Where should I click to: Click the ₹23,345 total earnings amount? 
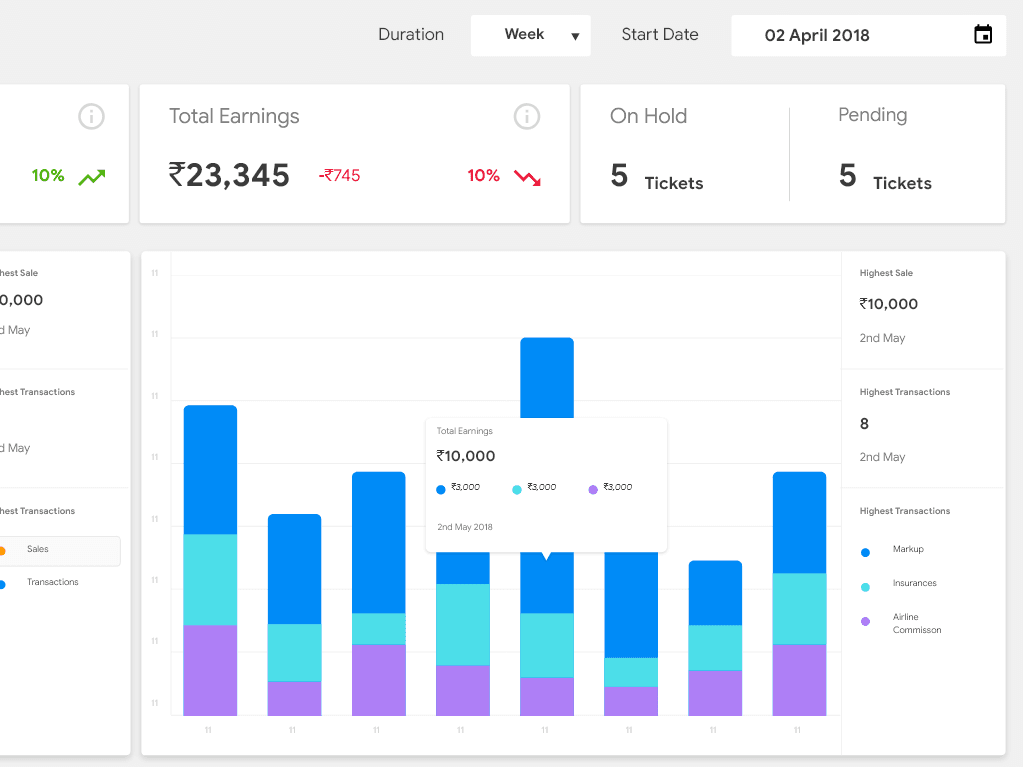point(229,176)
